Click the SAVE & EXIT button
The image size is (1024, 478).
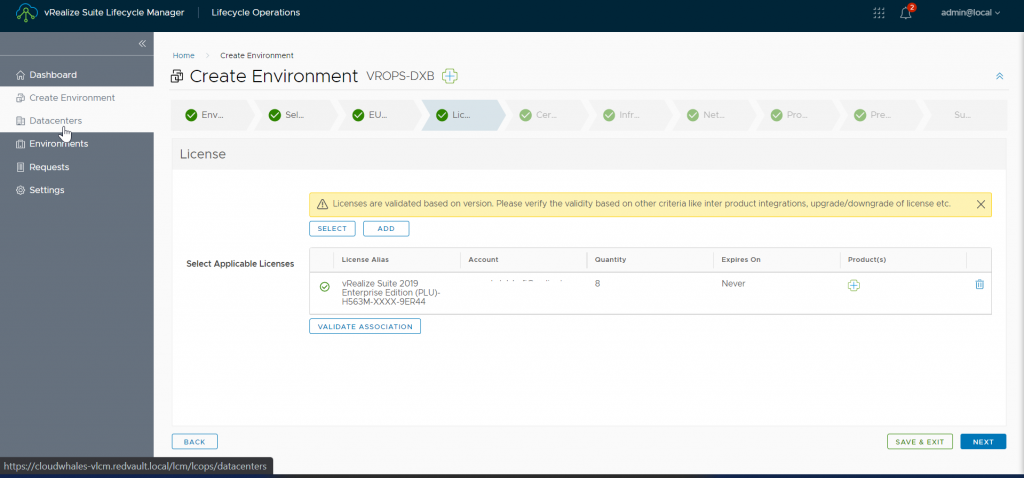[920, 442]
